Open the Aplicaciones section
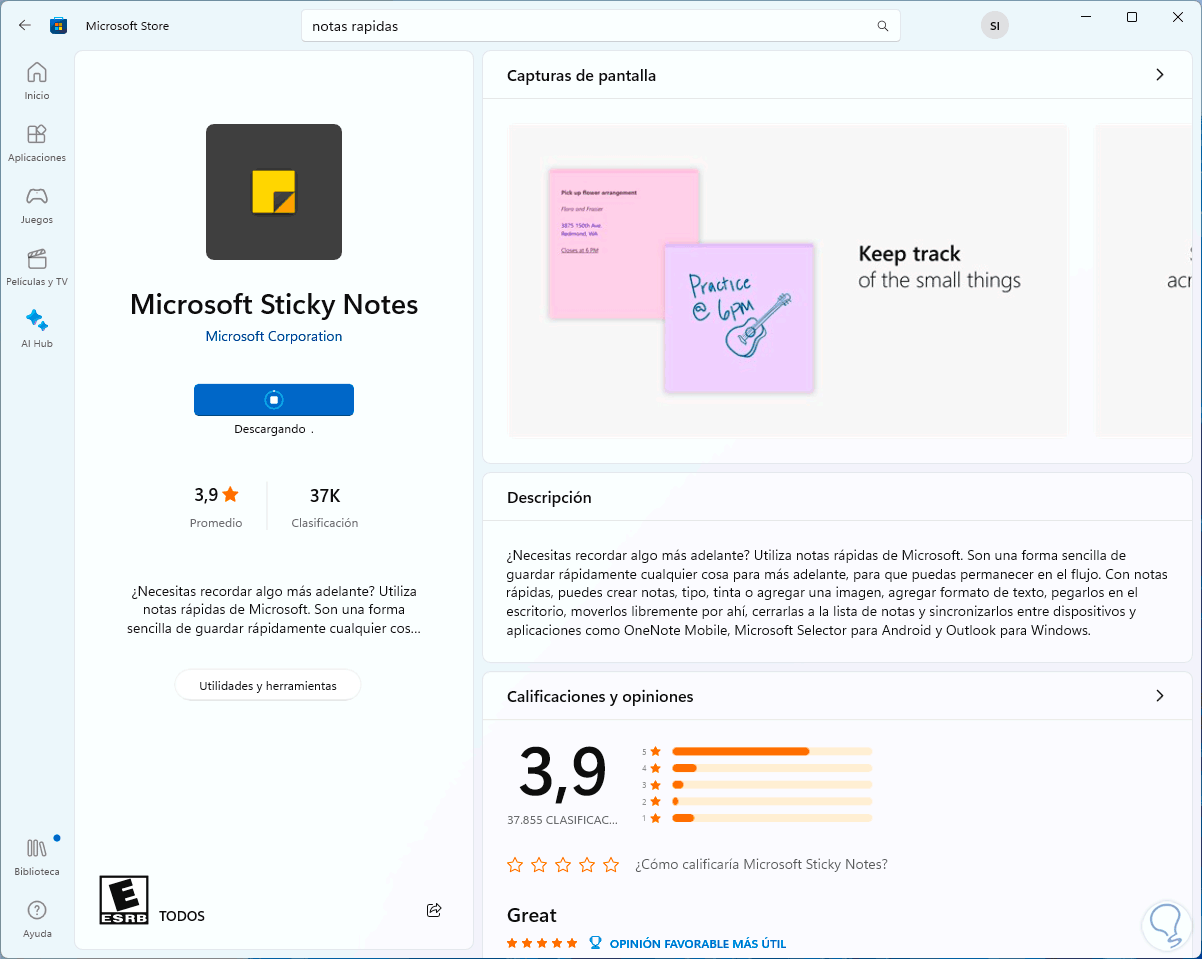Viewport: 1202px width, 959px height. pos(37,142)
